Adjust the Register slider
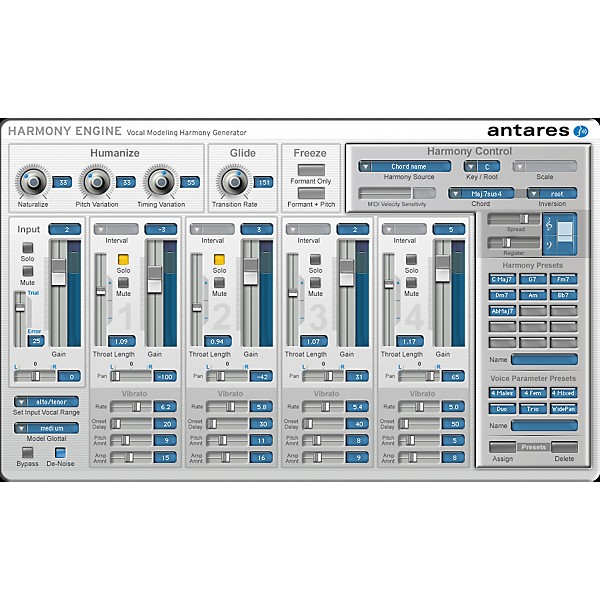This screenshot has height=600, width=600. point(513,243)
